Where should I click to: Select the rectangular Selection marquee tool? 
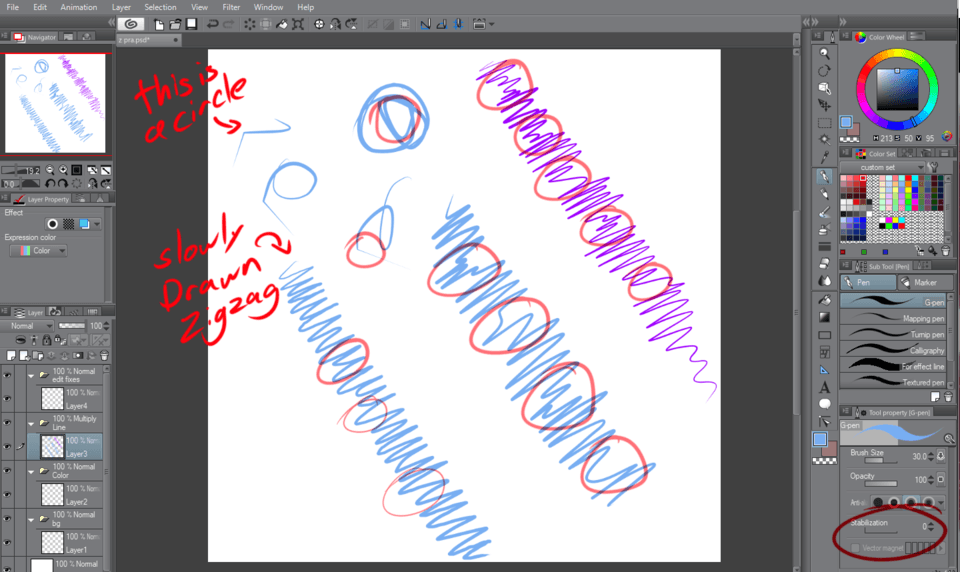(824, 123)
